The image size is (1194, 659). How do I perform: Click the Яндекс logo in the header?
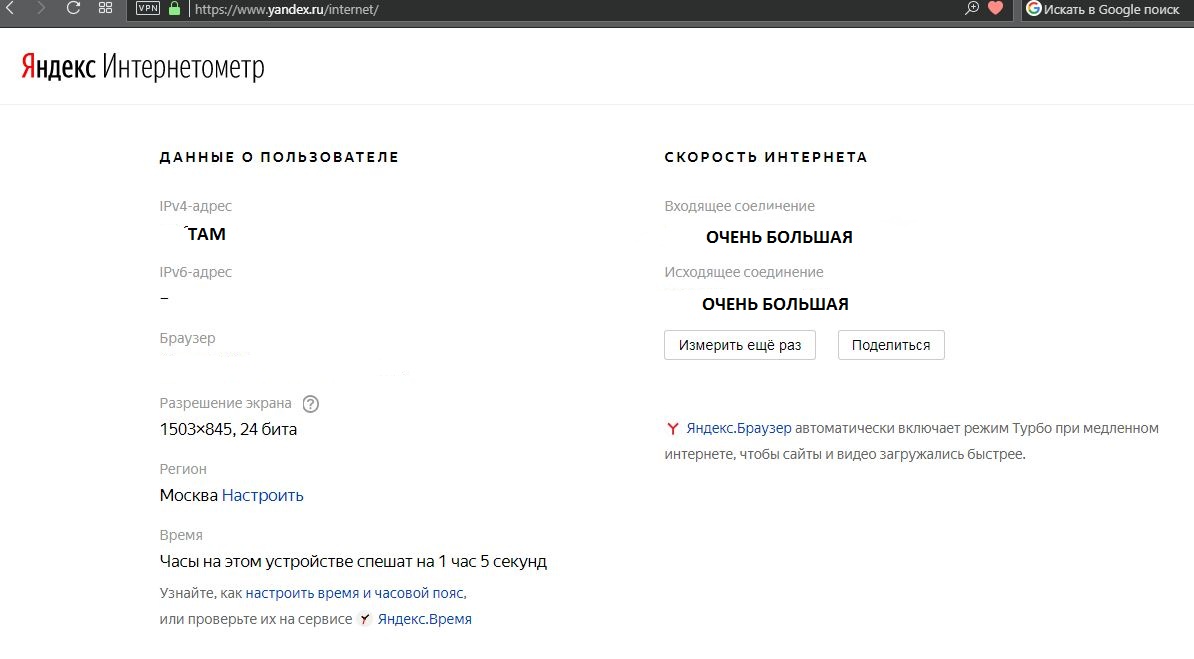58,67
